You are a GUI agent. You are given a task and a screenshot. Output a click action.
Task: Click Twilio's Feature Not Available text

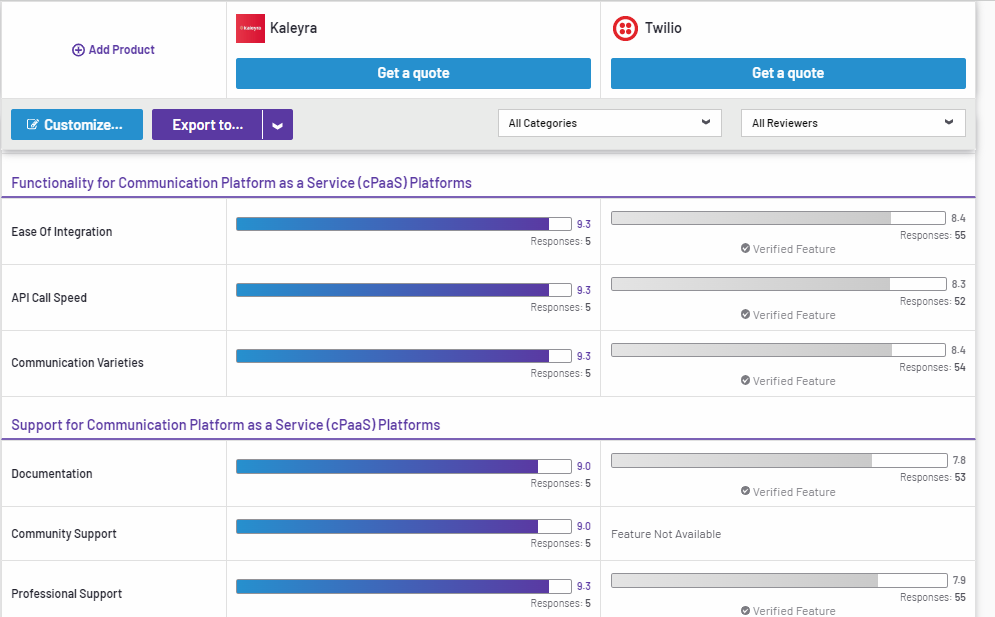point(666,534)
